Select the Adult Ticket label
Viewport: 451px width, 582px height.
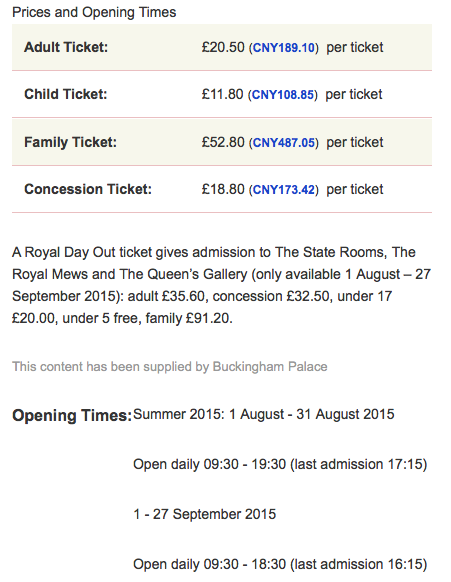click(x=66, y=47)
